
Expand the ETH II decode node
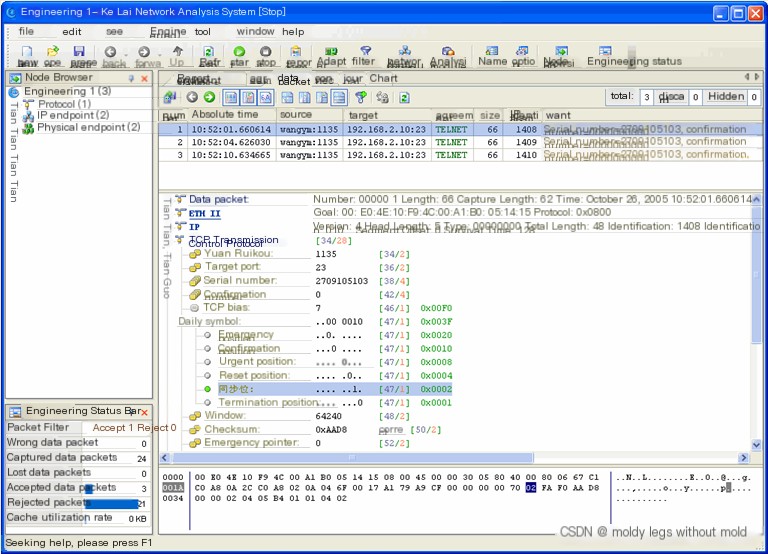pos(180,213)
